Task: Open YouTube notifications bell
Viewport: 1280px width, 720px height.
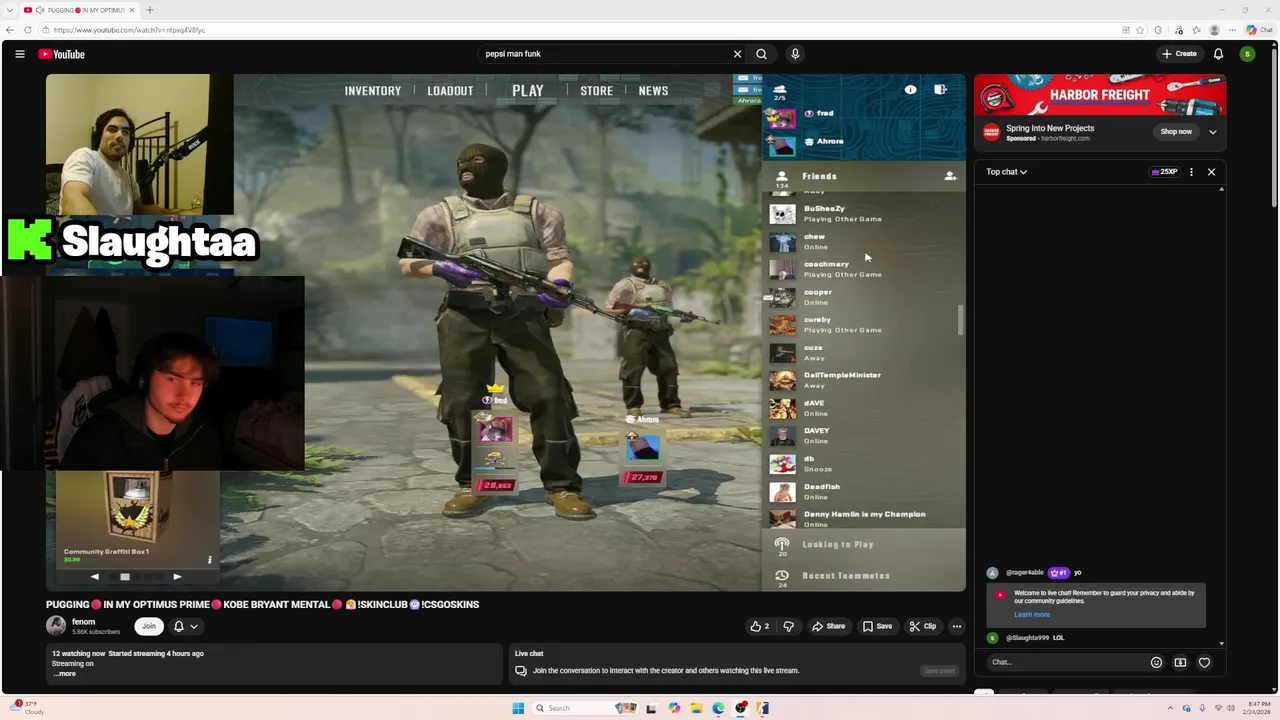Action: 1218,54
